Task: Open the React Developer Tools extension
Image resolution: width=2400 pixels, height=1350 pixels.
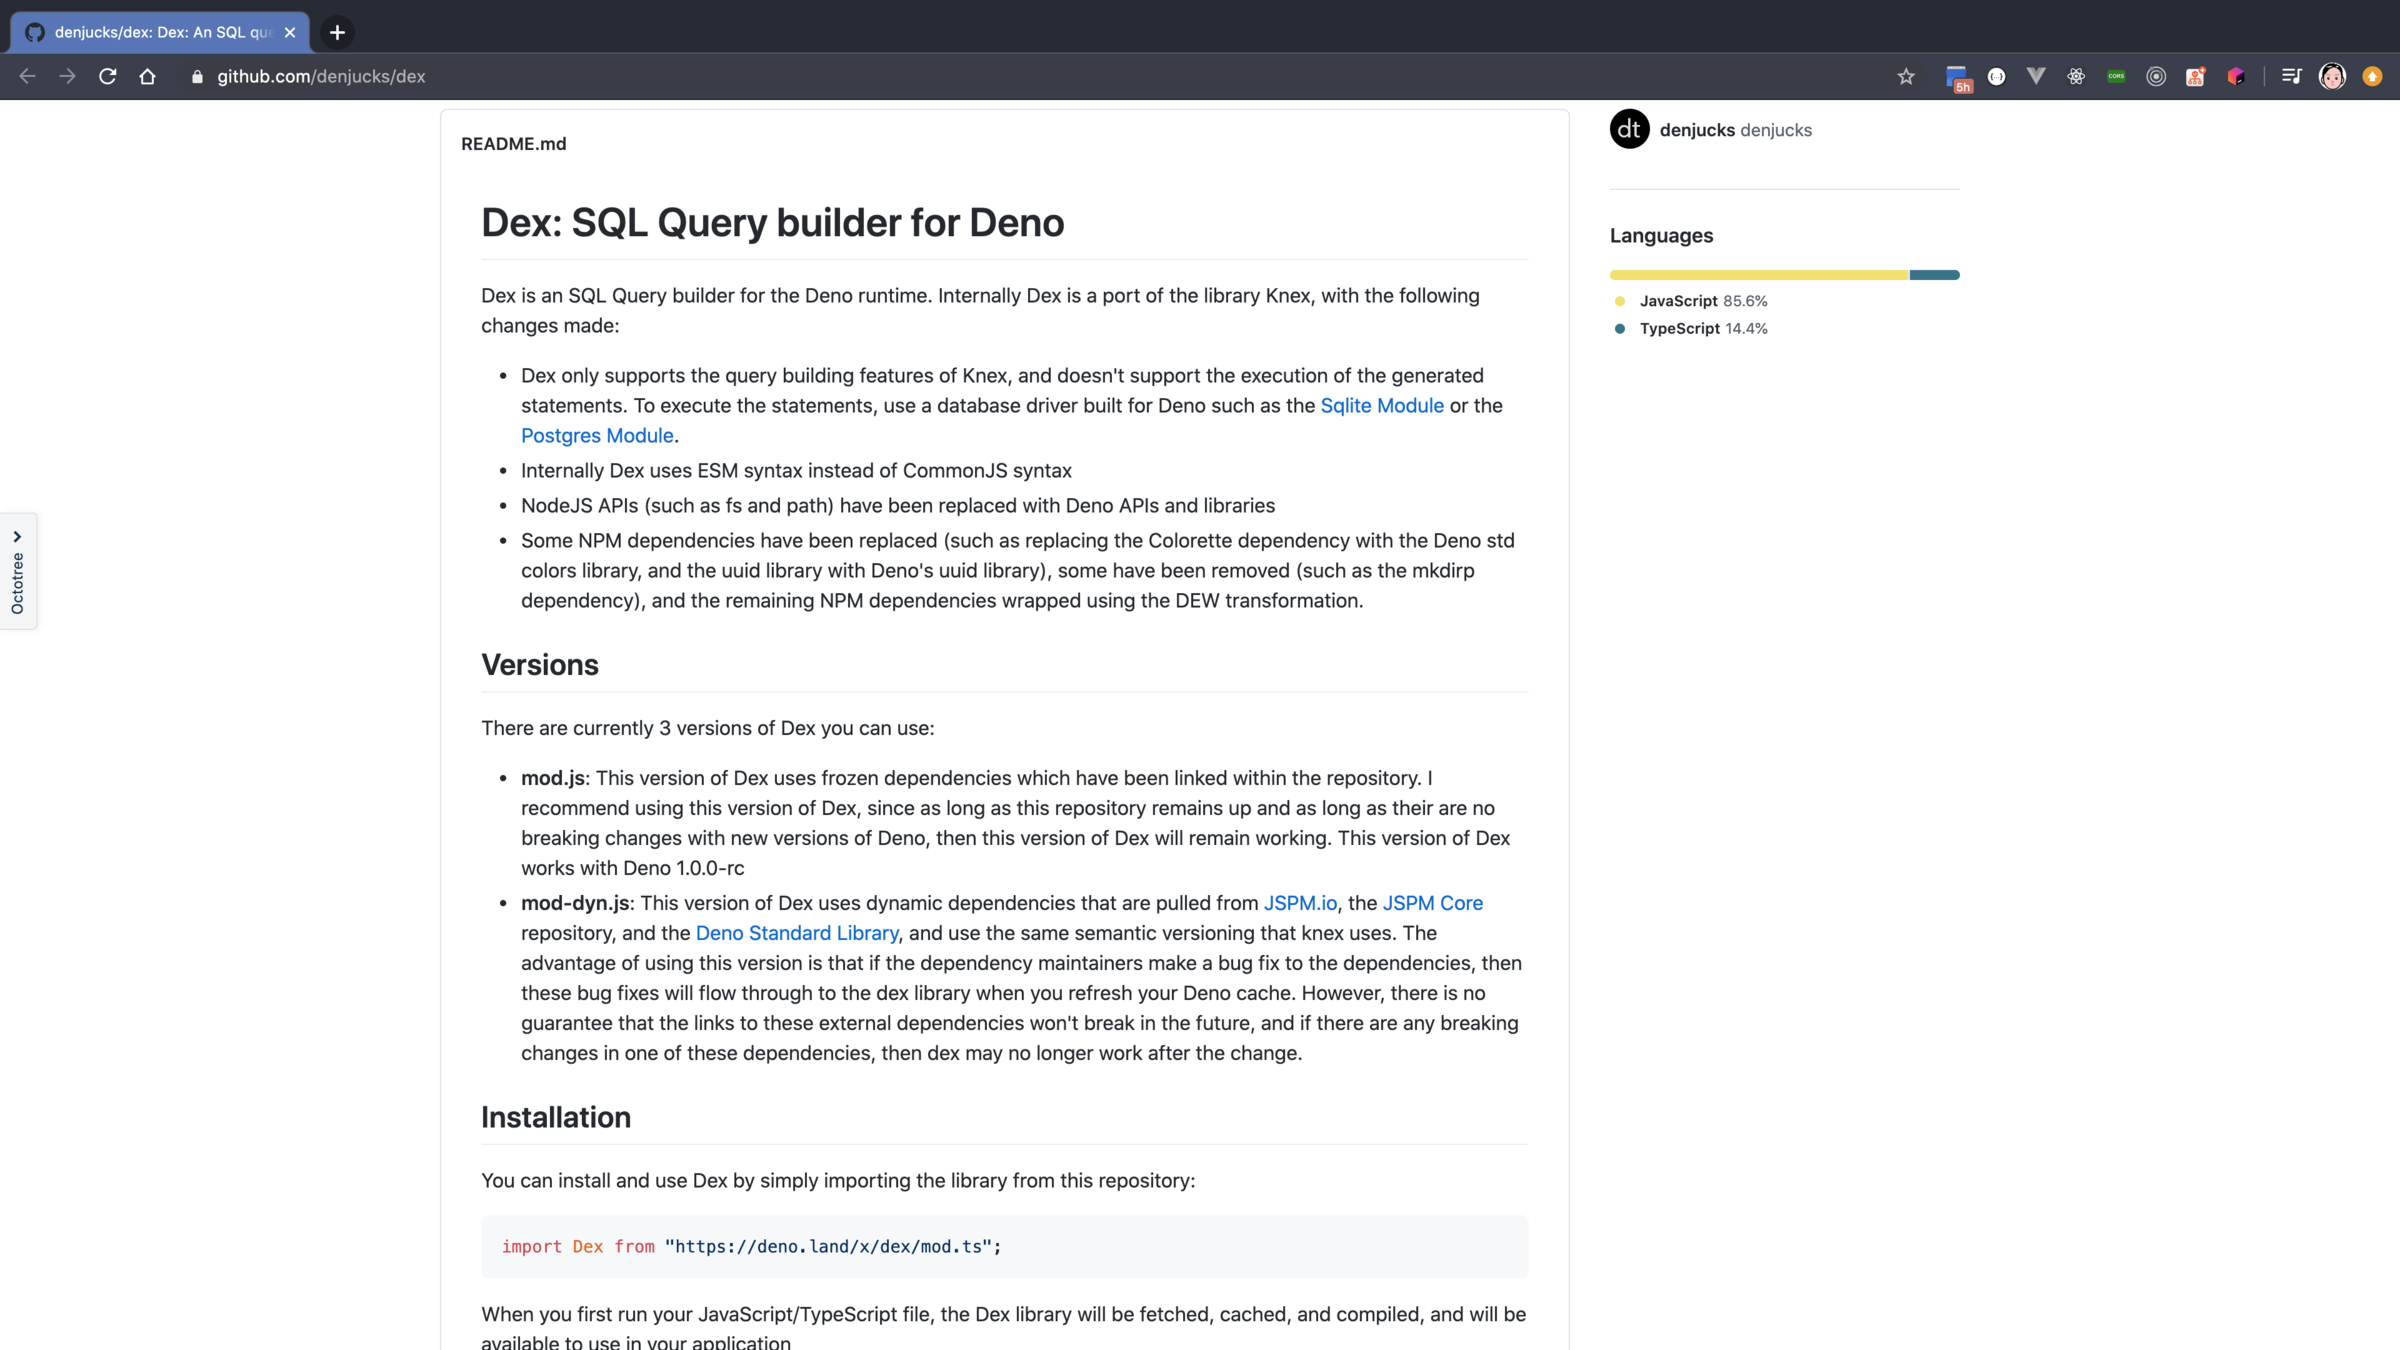Action: point(2076,76)
